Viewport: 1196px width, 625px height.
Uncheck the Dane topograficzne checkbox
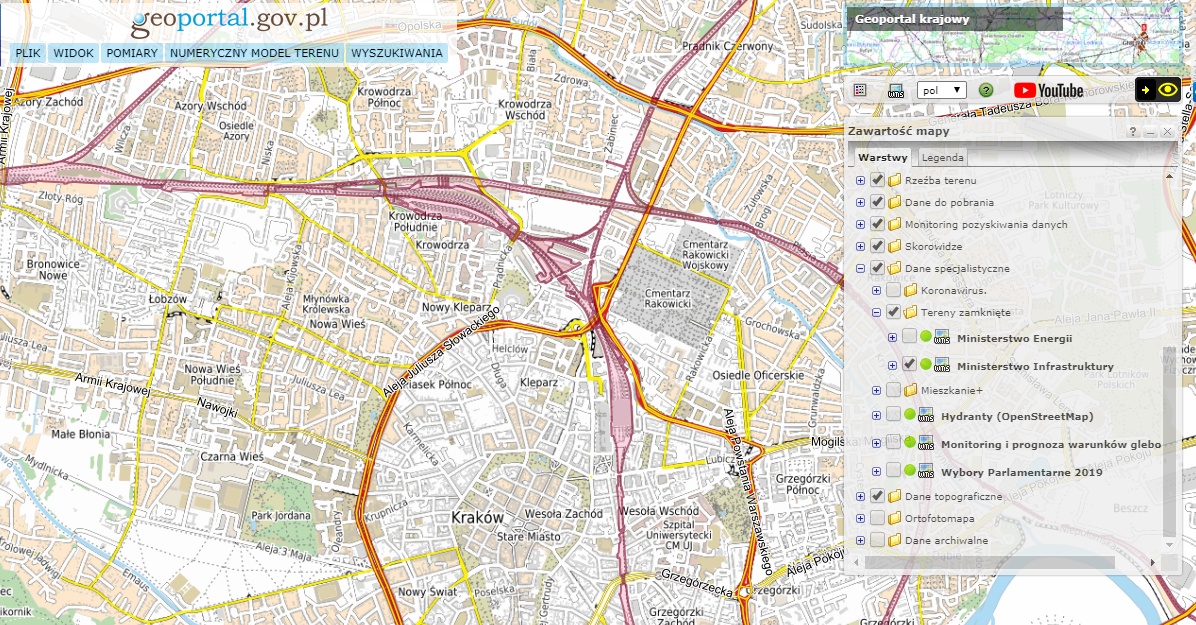(877, 496)
